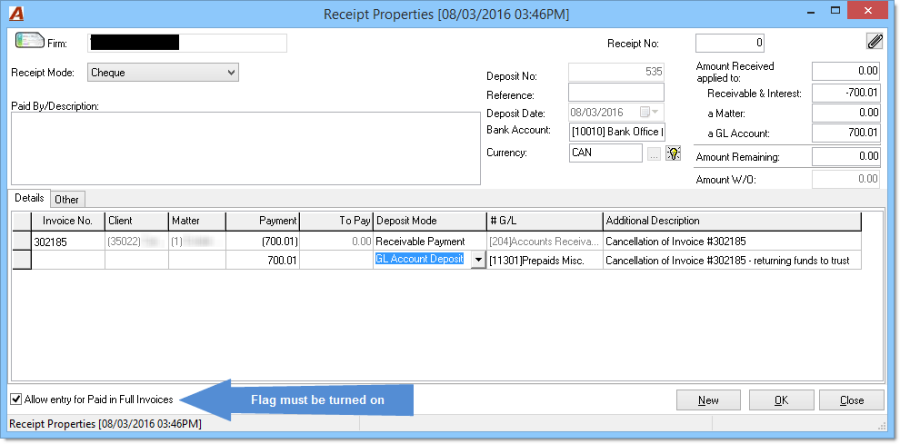Click the (700.01) payment cell
The image size is (900, 444).
263,242
